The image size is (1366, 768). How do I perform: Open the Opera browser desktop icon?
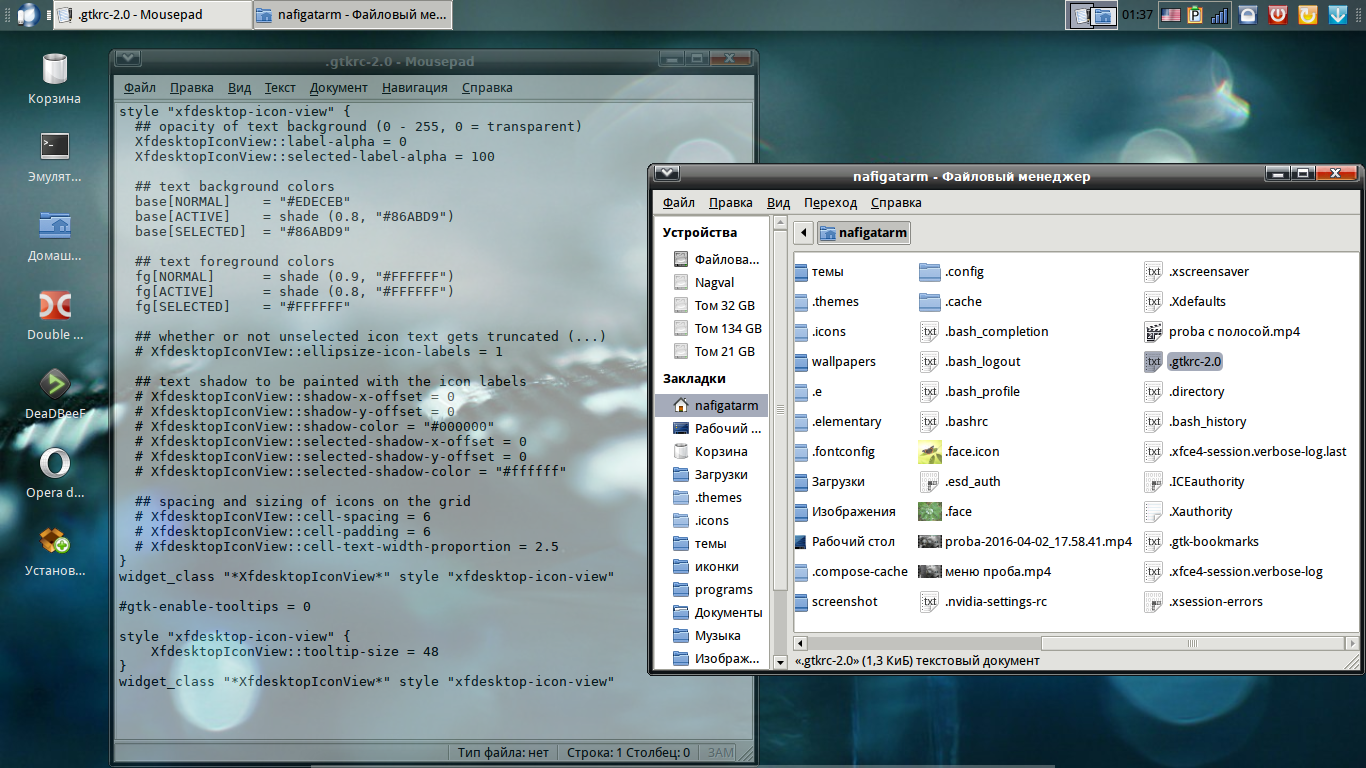coord(54,463)
